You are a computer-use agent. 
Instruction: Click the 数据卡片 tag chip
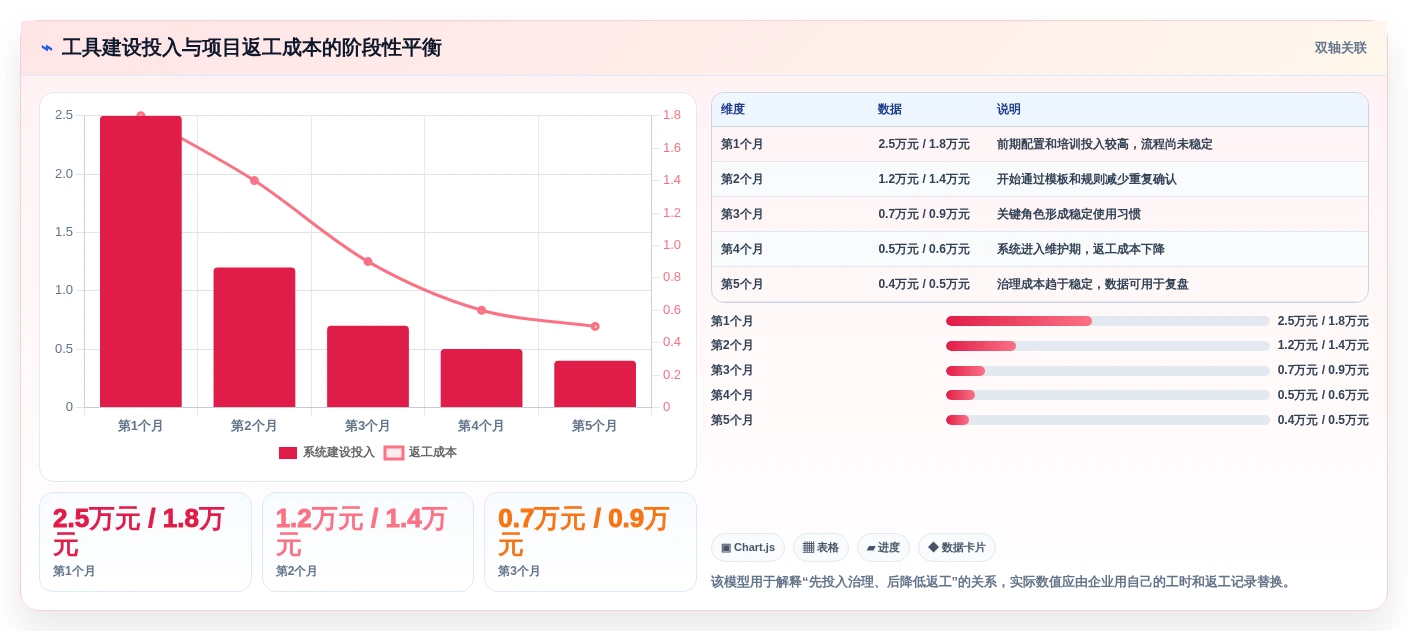click(957, 548)
